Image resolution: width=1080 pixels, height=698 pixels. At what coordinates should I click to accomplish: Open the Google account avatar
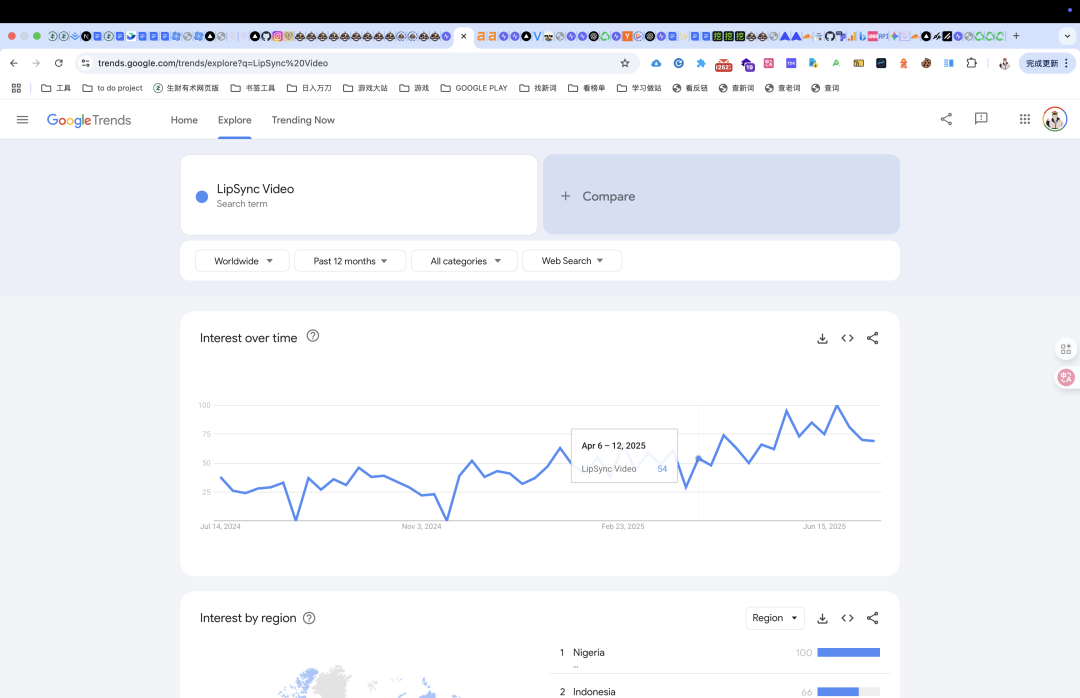point(1055,119)
